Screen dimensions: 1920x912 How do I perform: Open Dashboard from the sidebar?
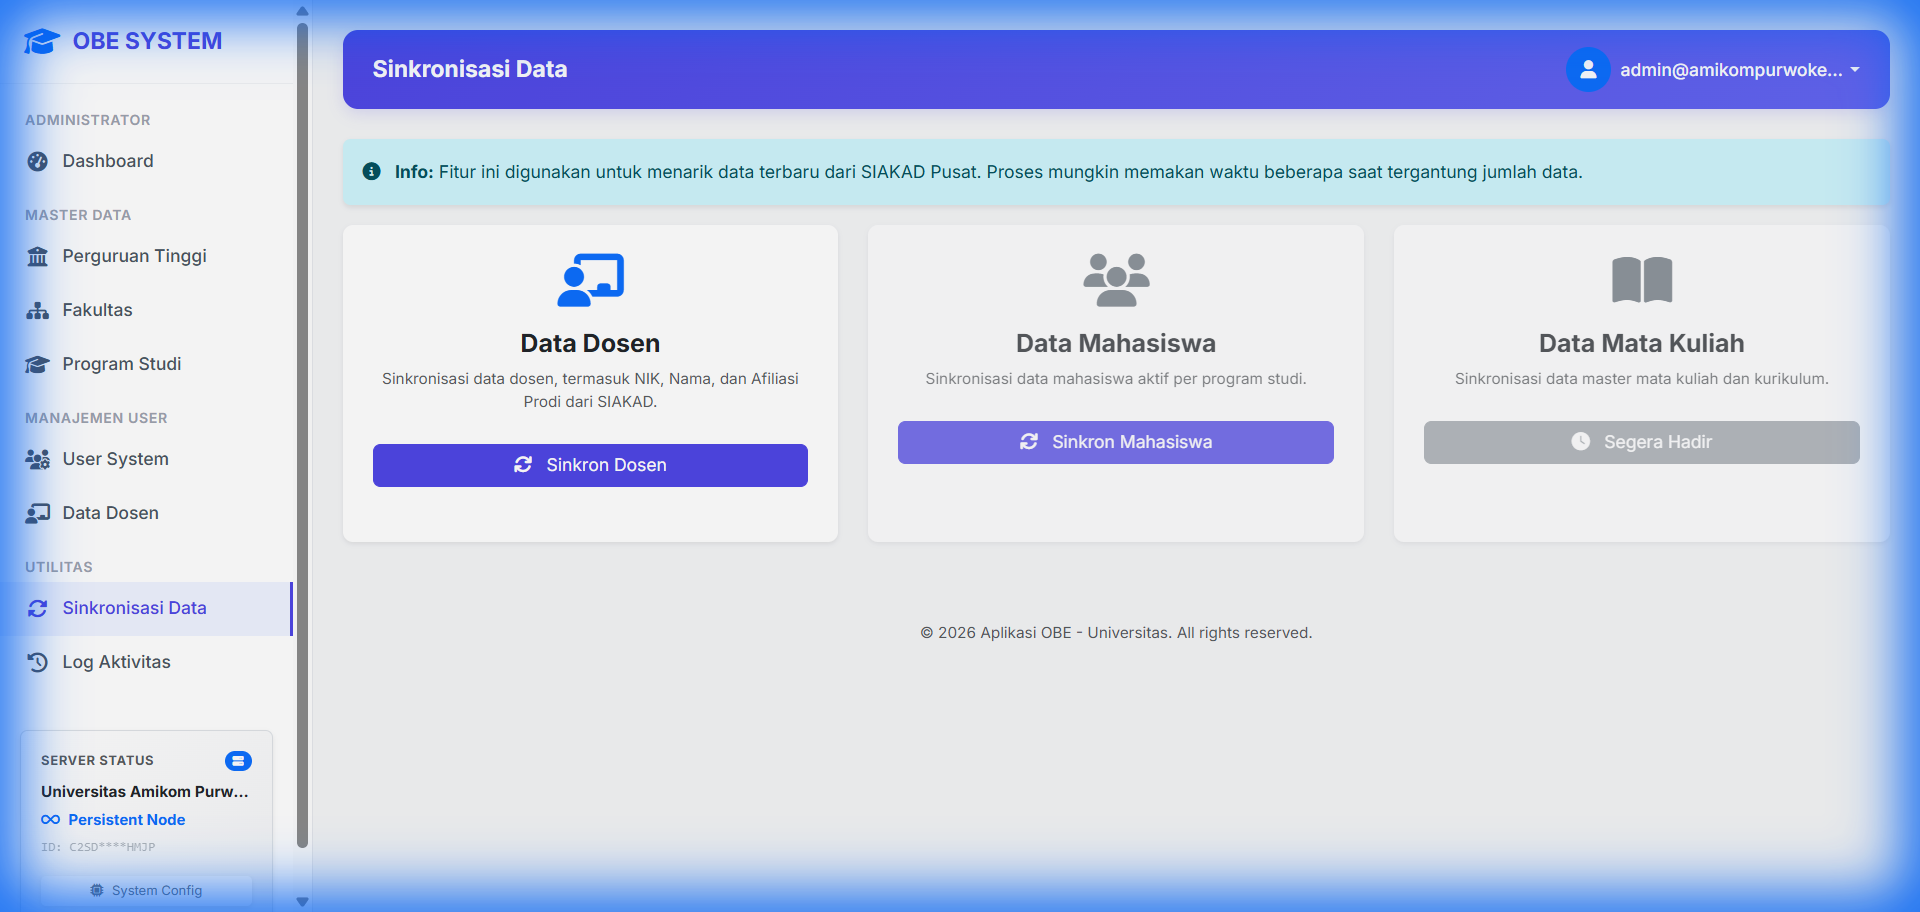108,161
